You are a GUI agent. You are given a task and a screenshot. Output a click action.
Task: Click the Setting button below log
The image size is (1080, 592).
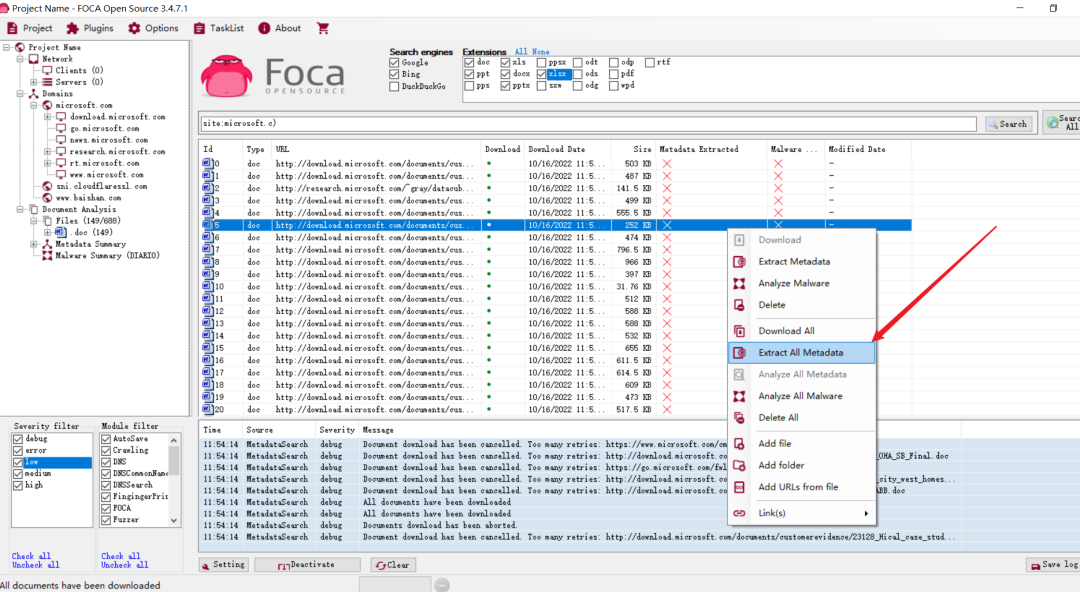coord(225,564)
